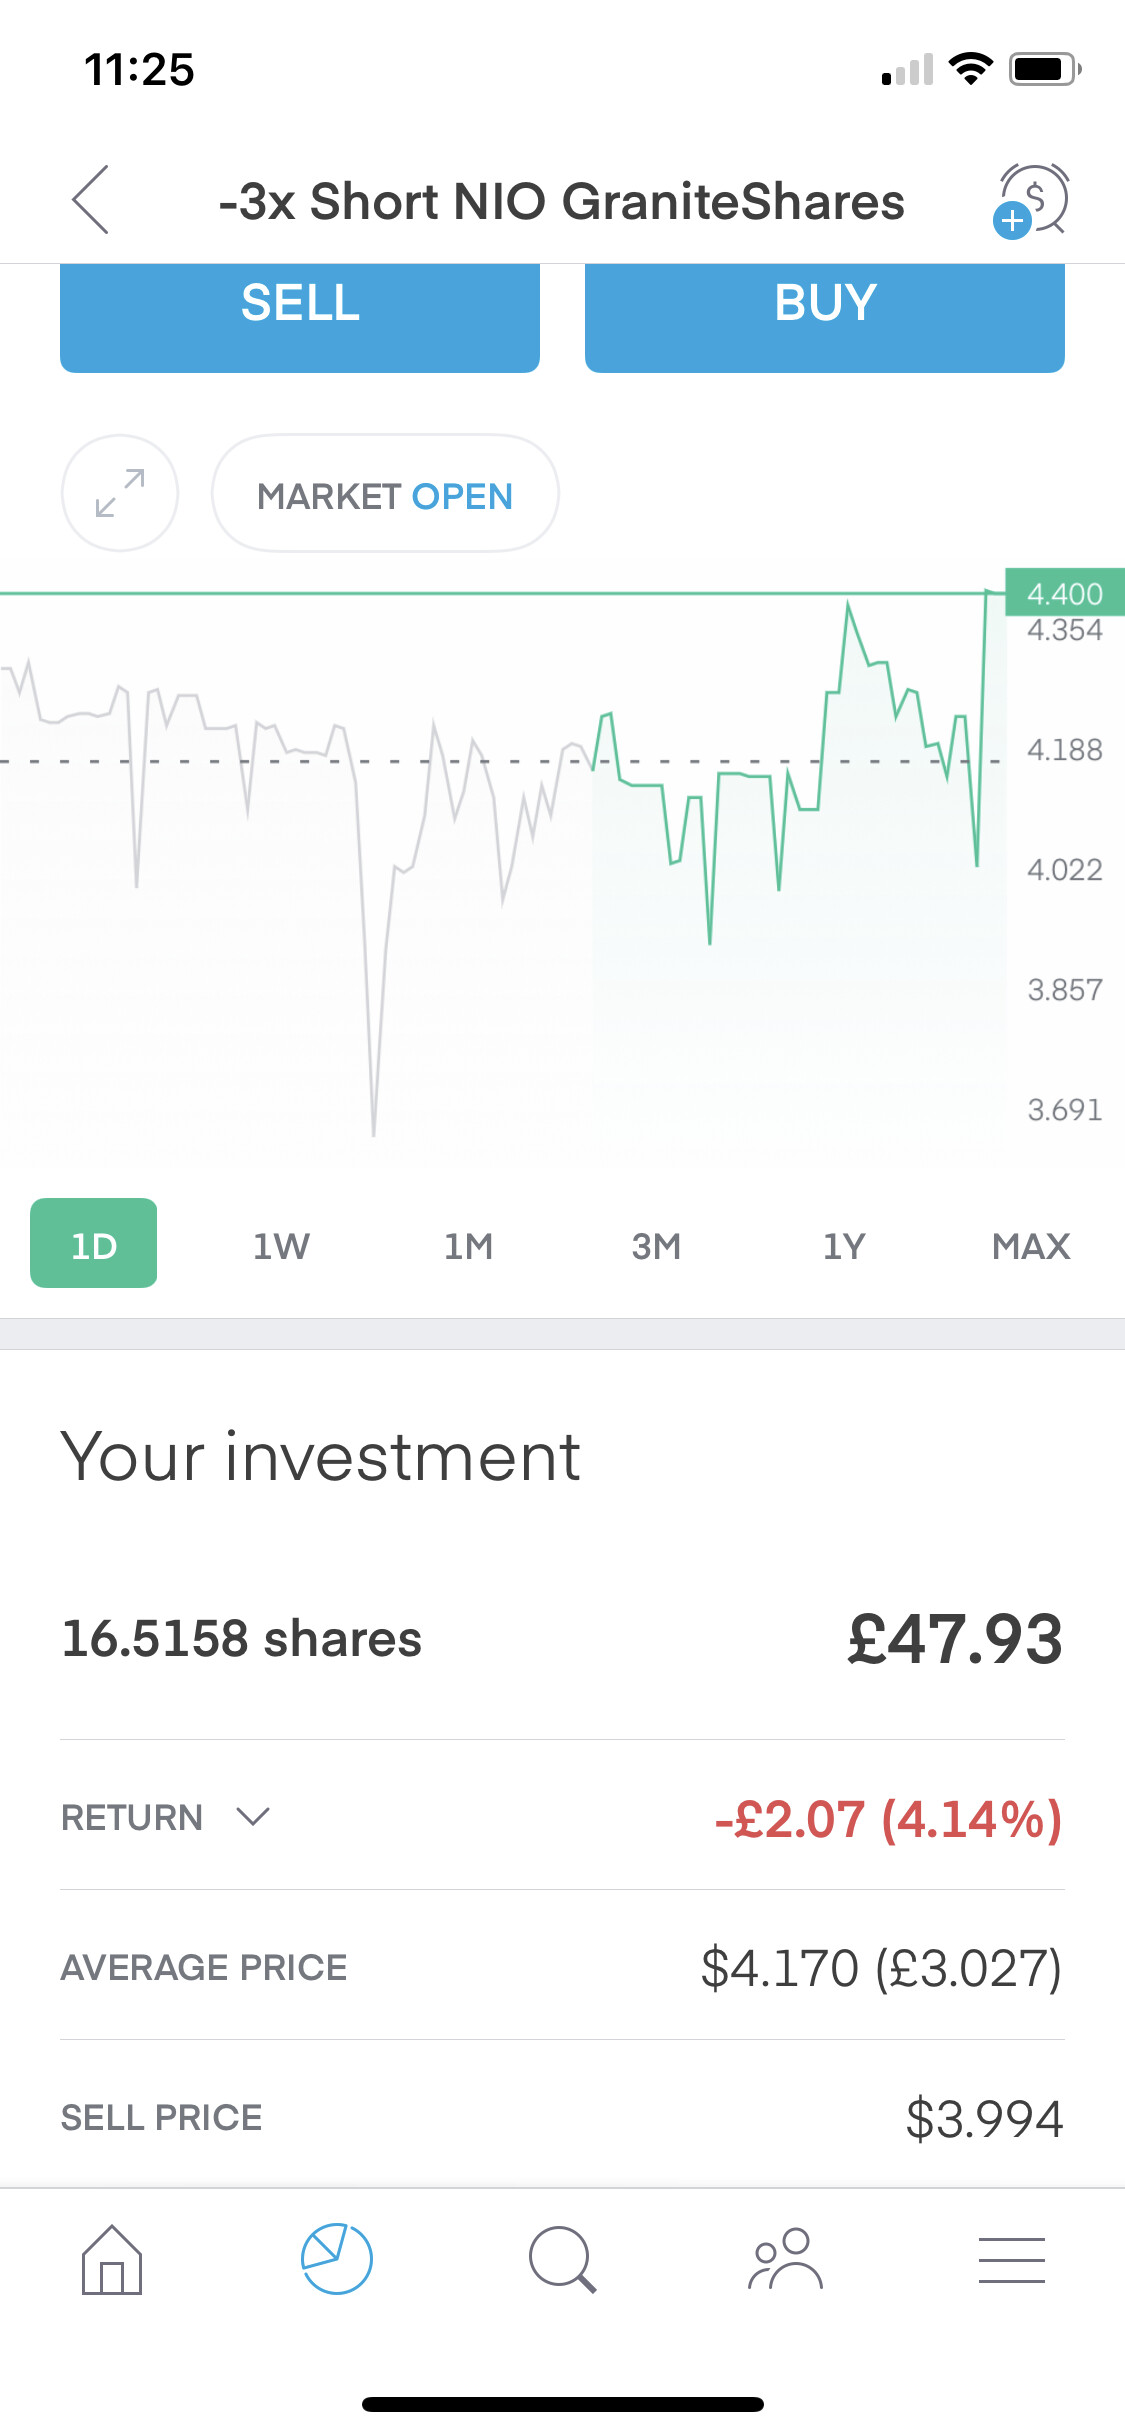Expand the chart to fullscreen
This screenshot has width=1125, height=2436.
(120, 493)
